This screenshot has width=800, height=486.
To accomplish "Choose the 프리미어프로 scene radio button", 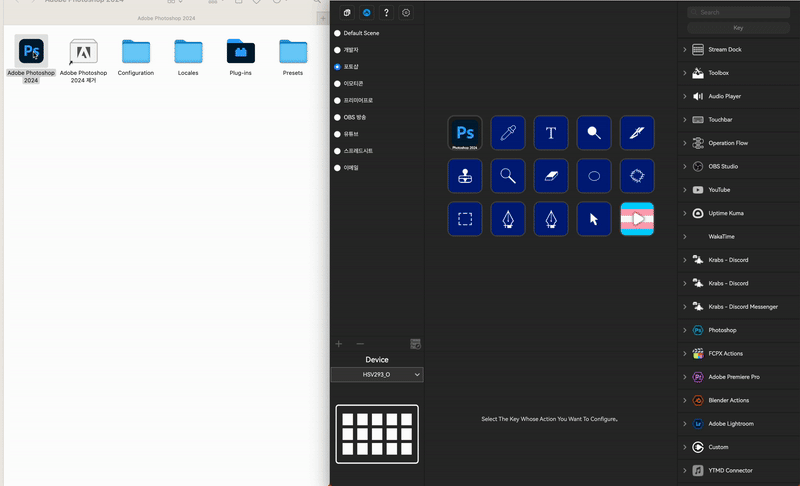I will [337, 100].
